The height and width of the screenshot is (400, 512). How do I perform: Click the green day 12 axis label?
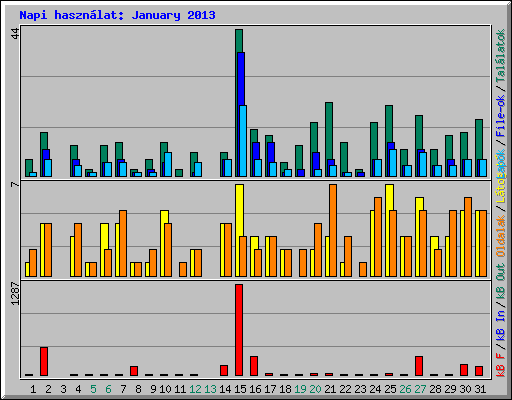click(195, 389)
